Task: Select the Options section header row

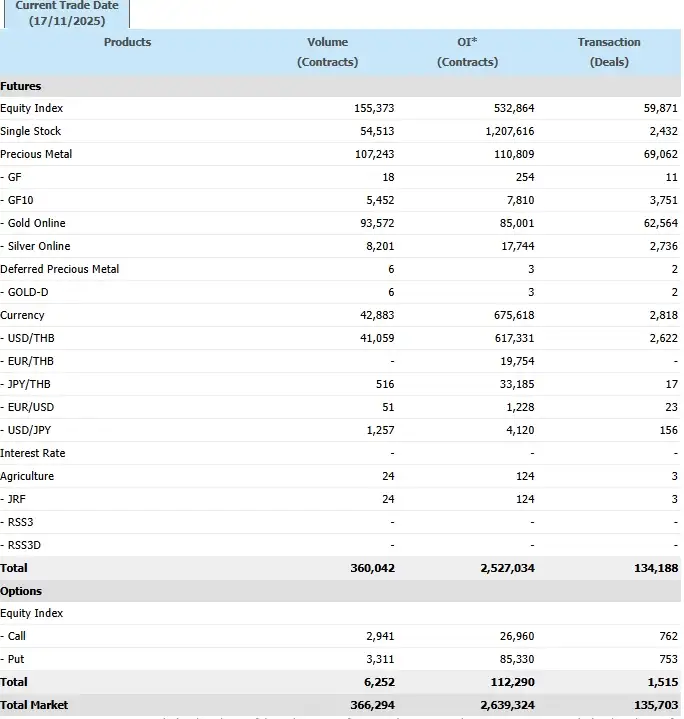Action: (x=21, y=591)
